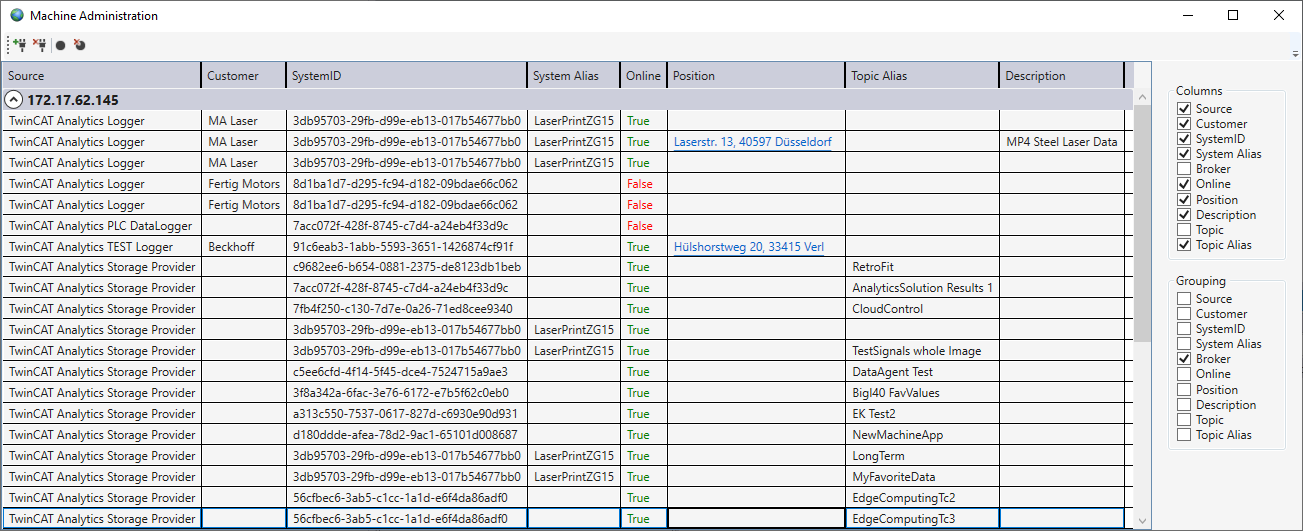1303x531 pixels.
Task: Disable grouping by Broker
Action: tap(1184, 359)
